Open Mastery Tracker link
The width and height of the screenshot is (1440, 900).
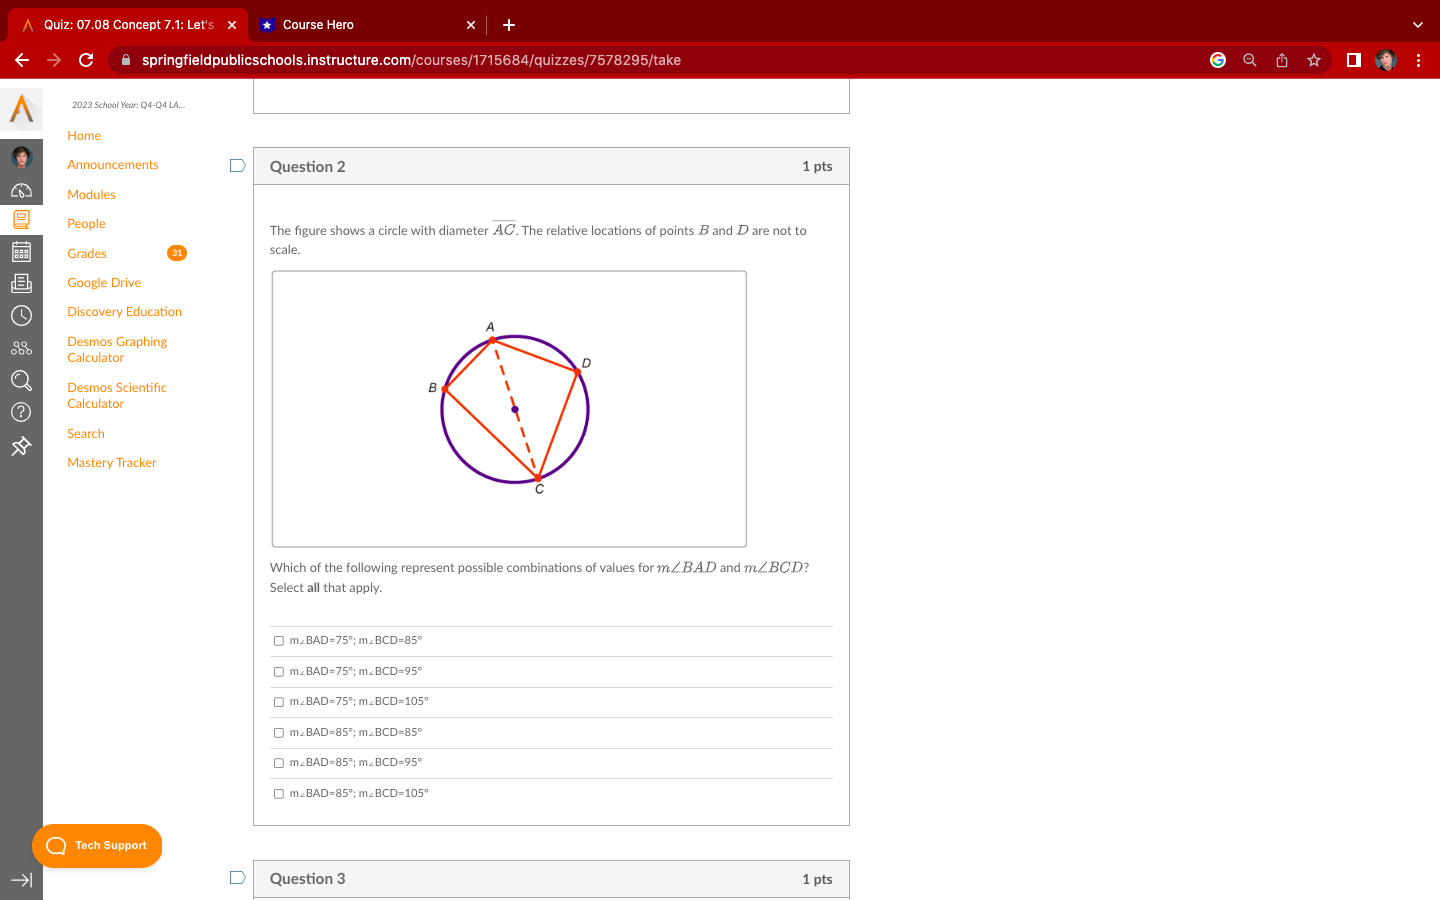point(112,463)
